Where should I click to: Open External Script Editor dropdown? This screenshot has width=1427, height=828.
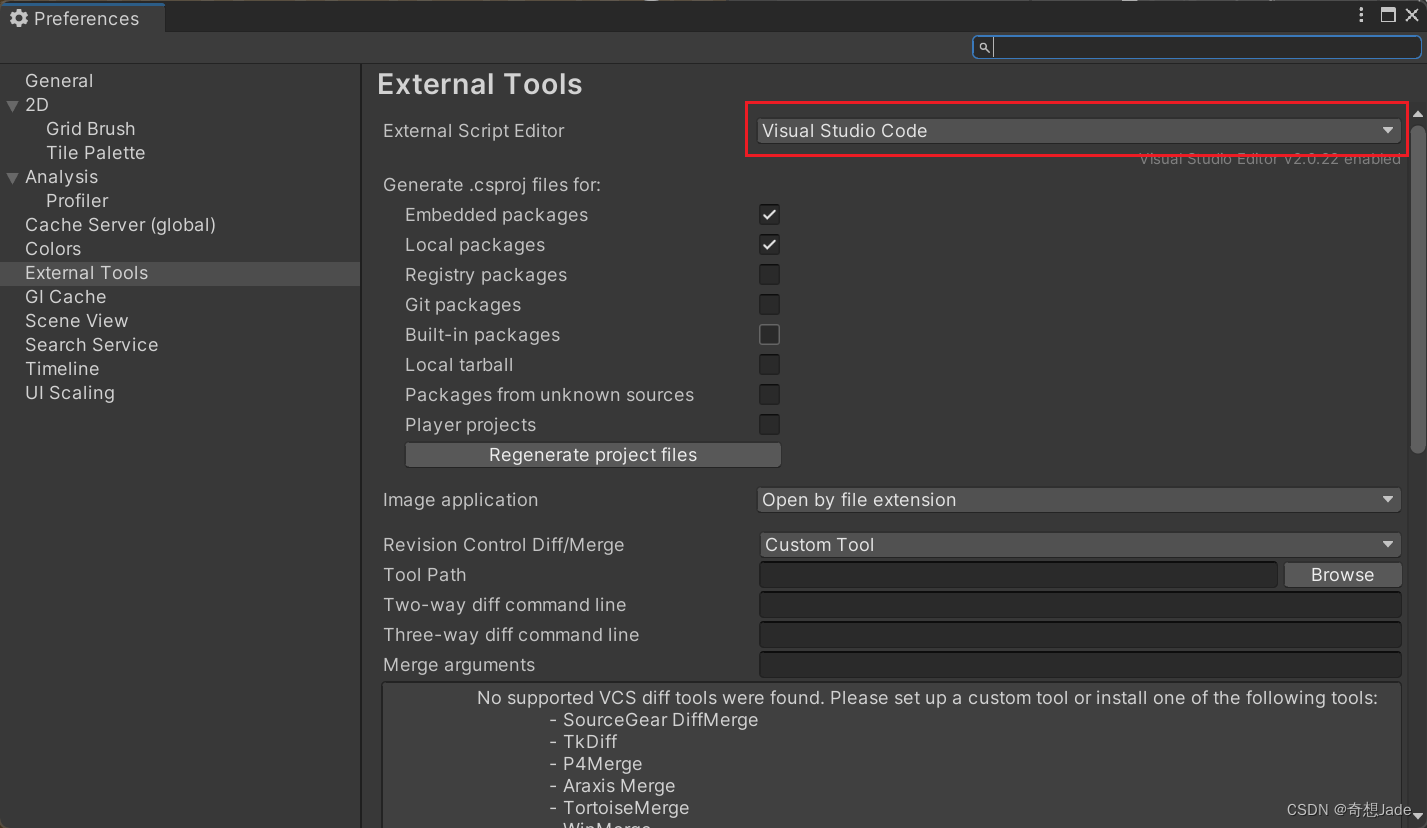coord(1079,131)
